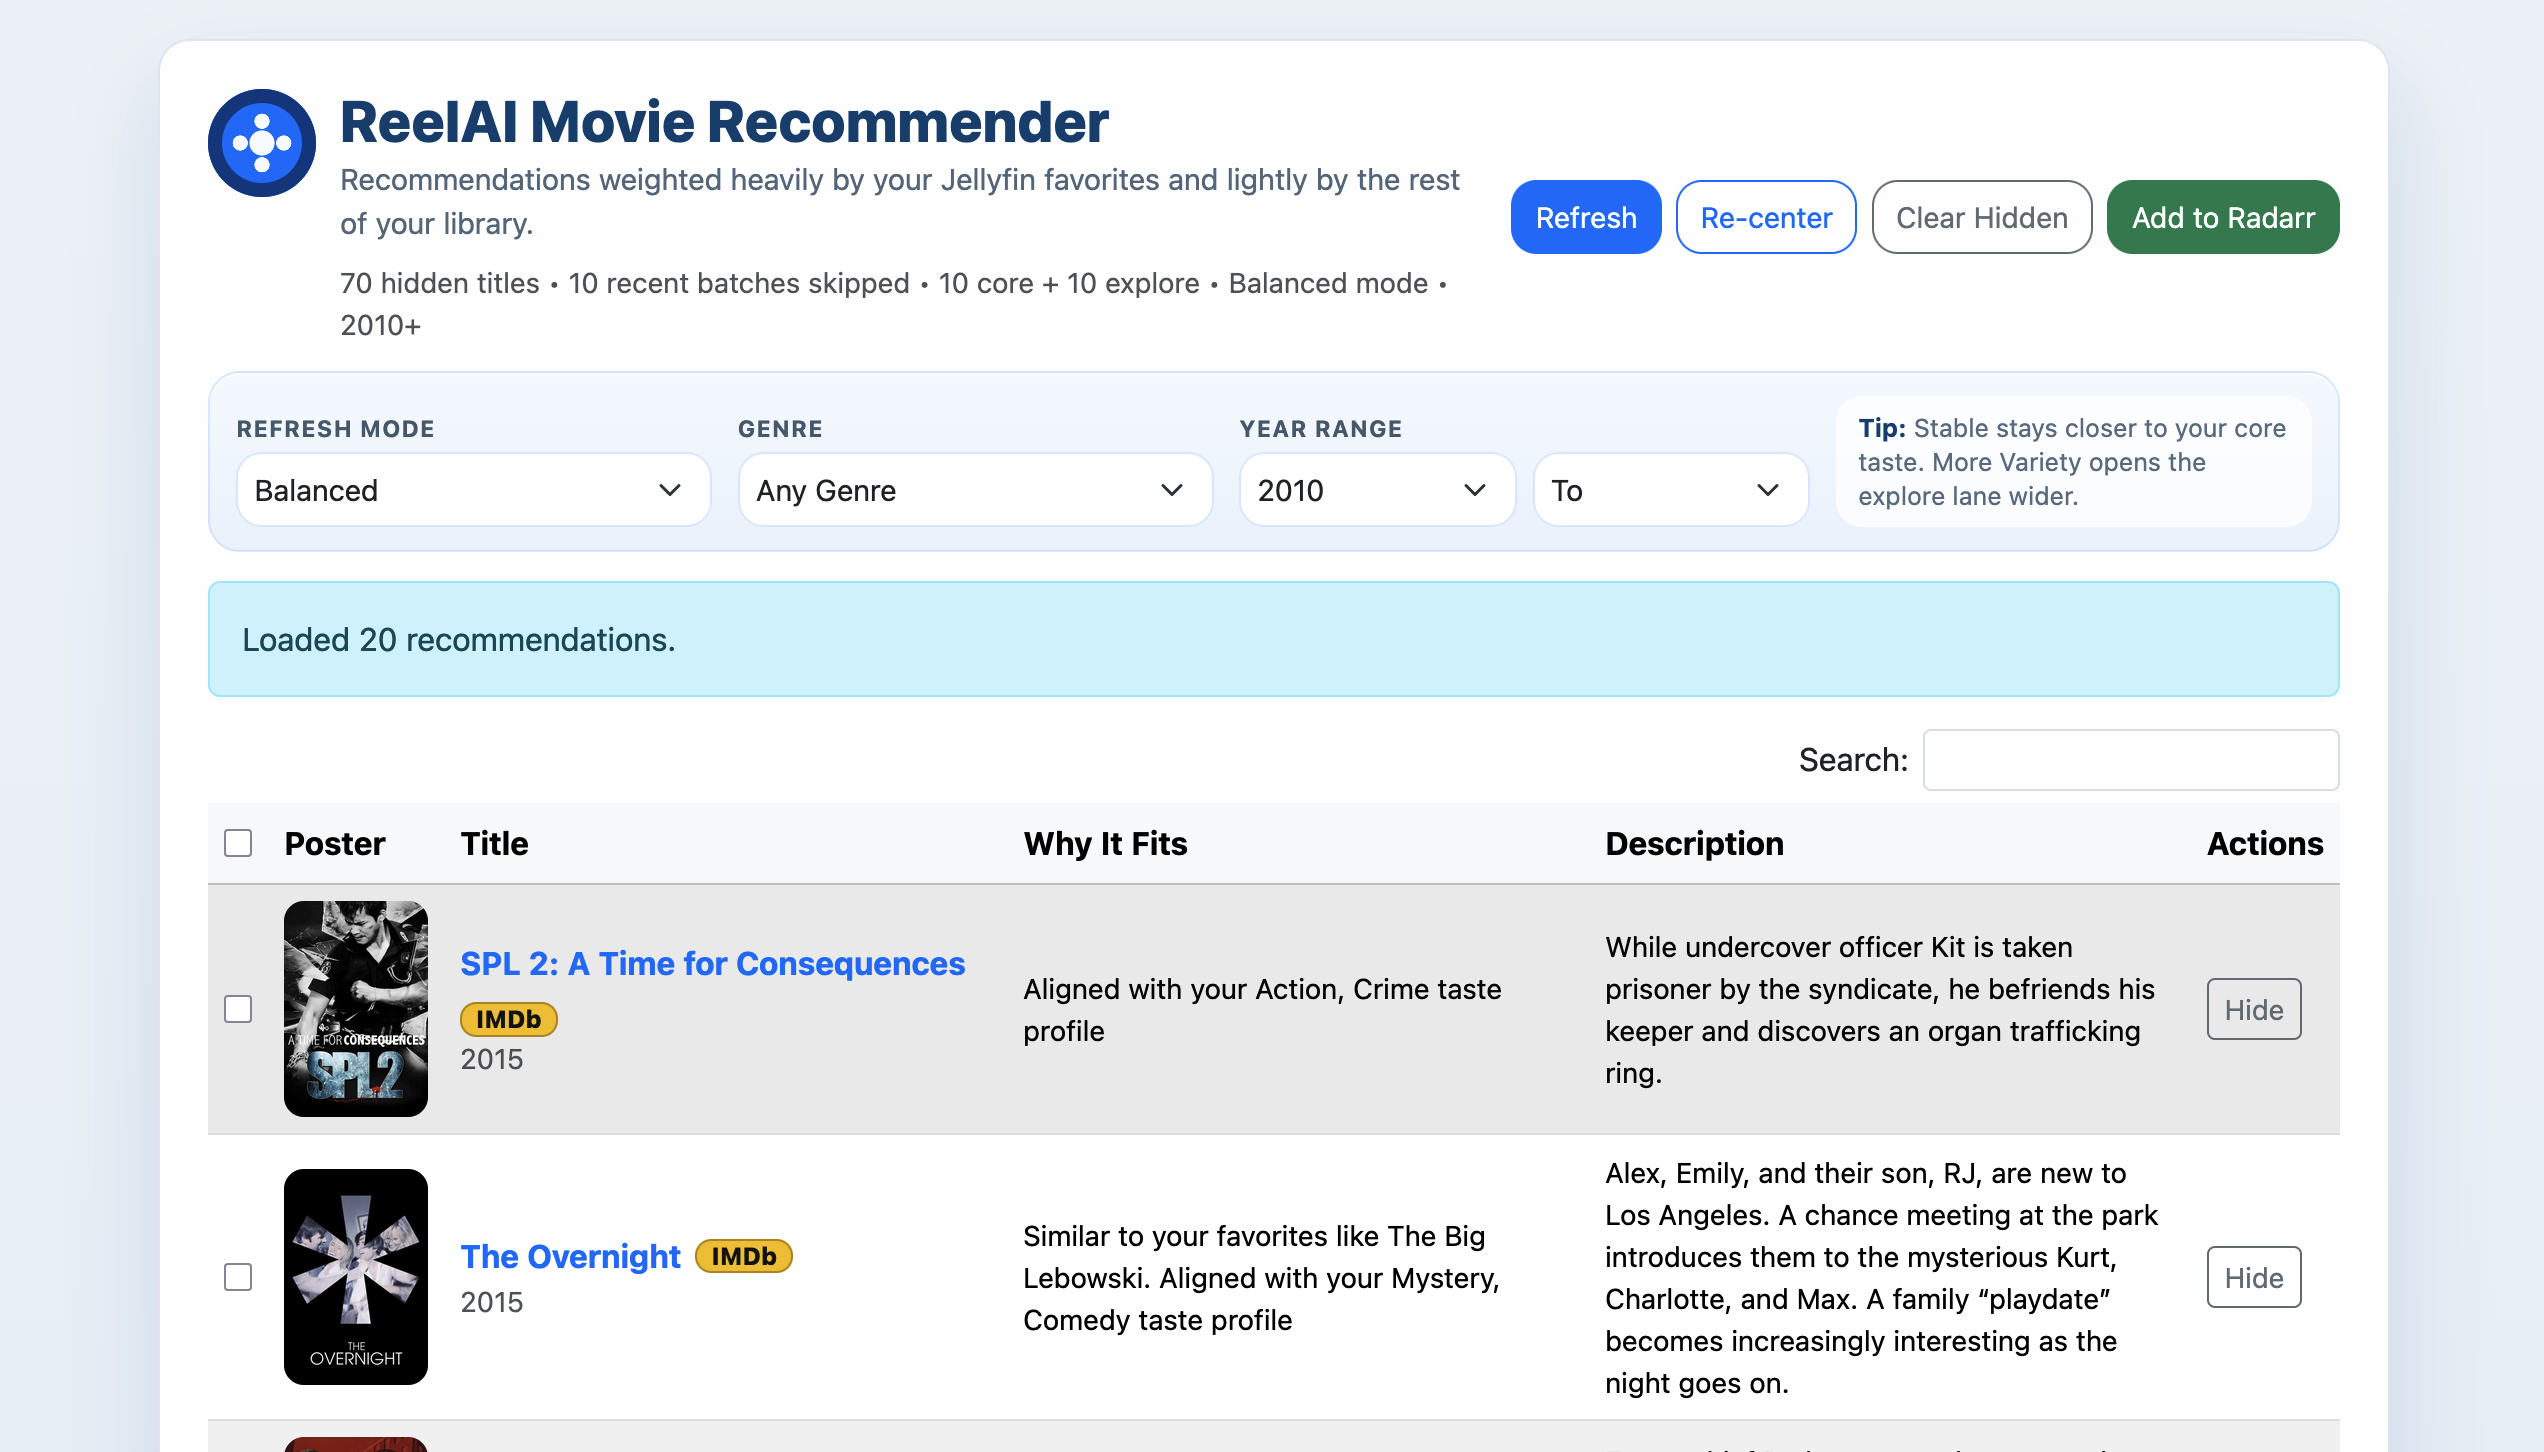
Task: Click the Why It Fits column header
Action: 1105,843
